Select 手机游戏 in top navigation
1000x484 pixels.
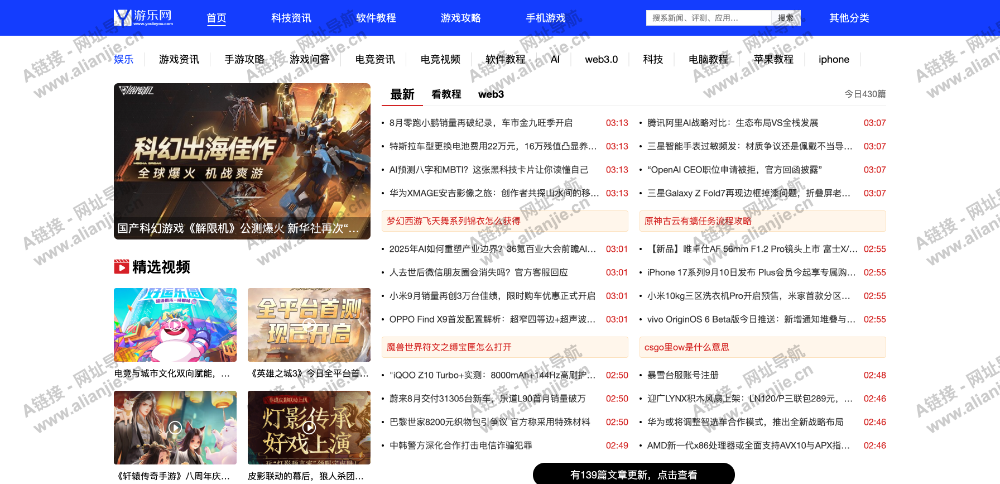545,18
